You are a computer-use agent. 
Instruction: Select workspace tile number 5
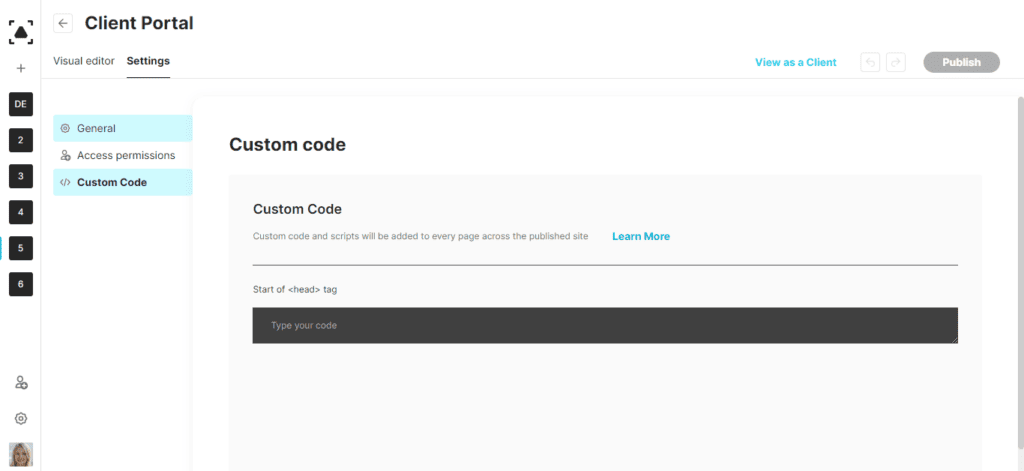[21, 248]
